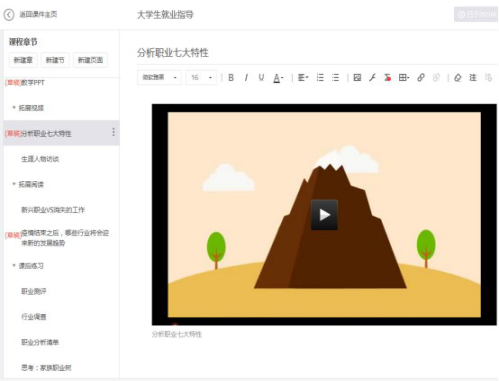Insert an unordered list
This screenshot has height=381, width=499.
tap(335, 78)
